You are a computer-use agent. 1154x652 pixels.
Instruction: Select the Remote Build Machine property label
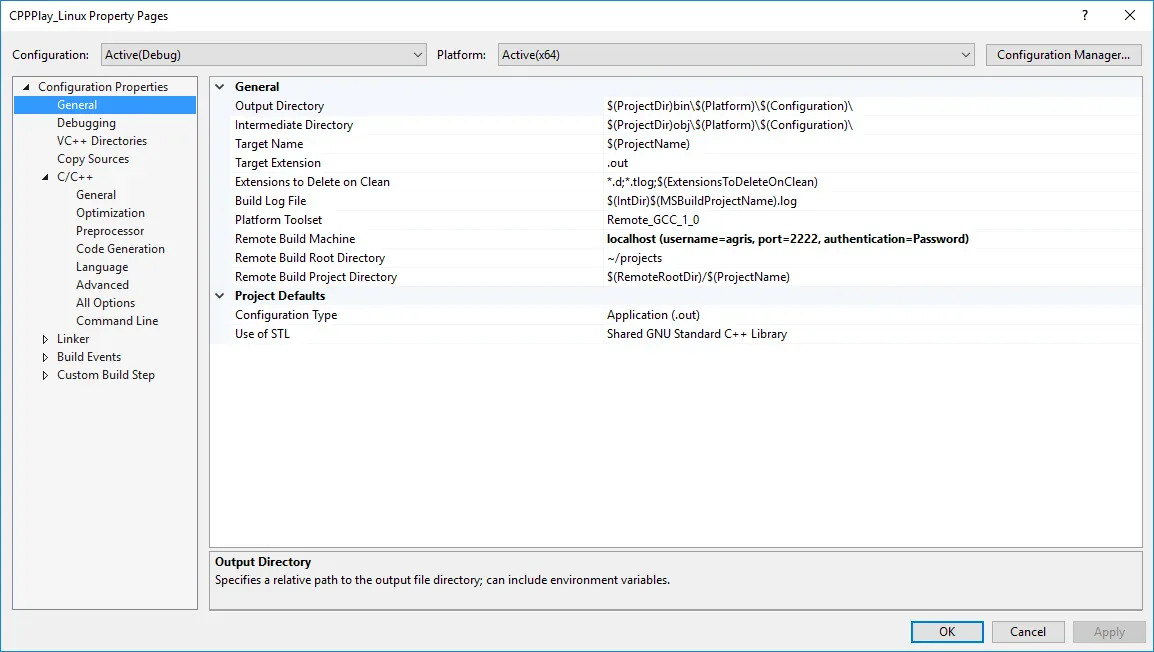(x=295, y=239)
